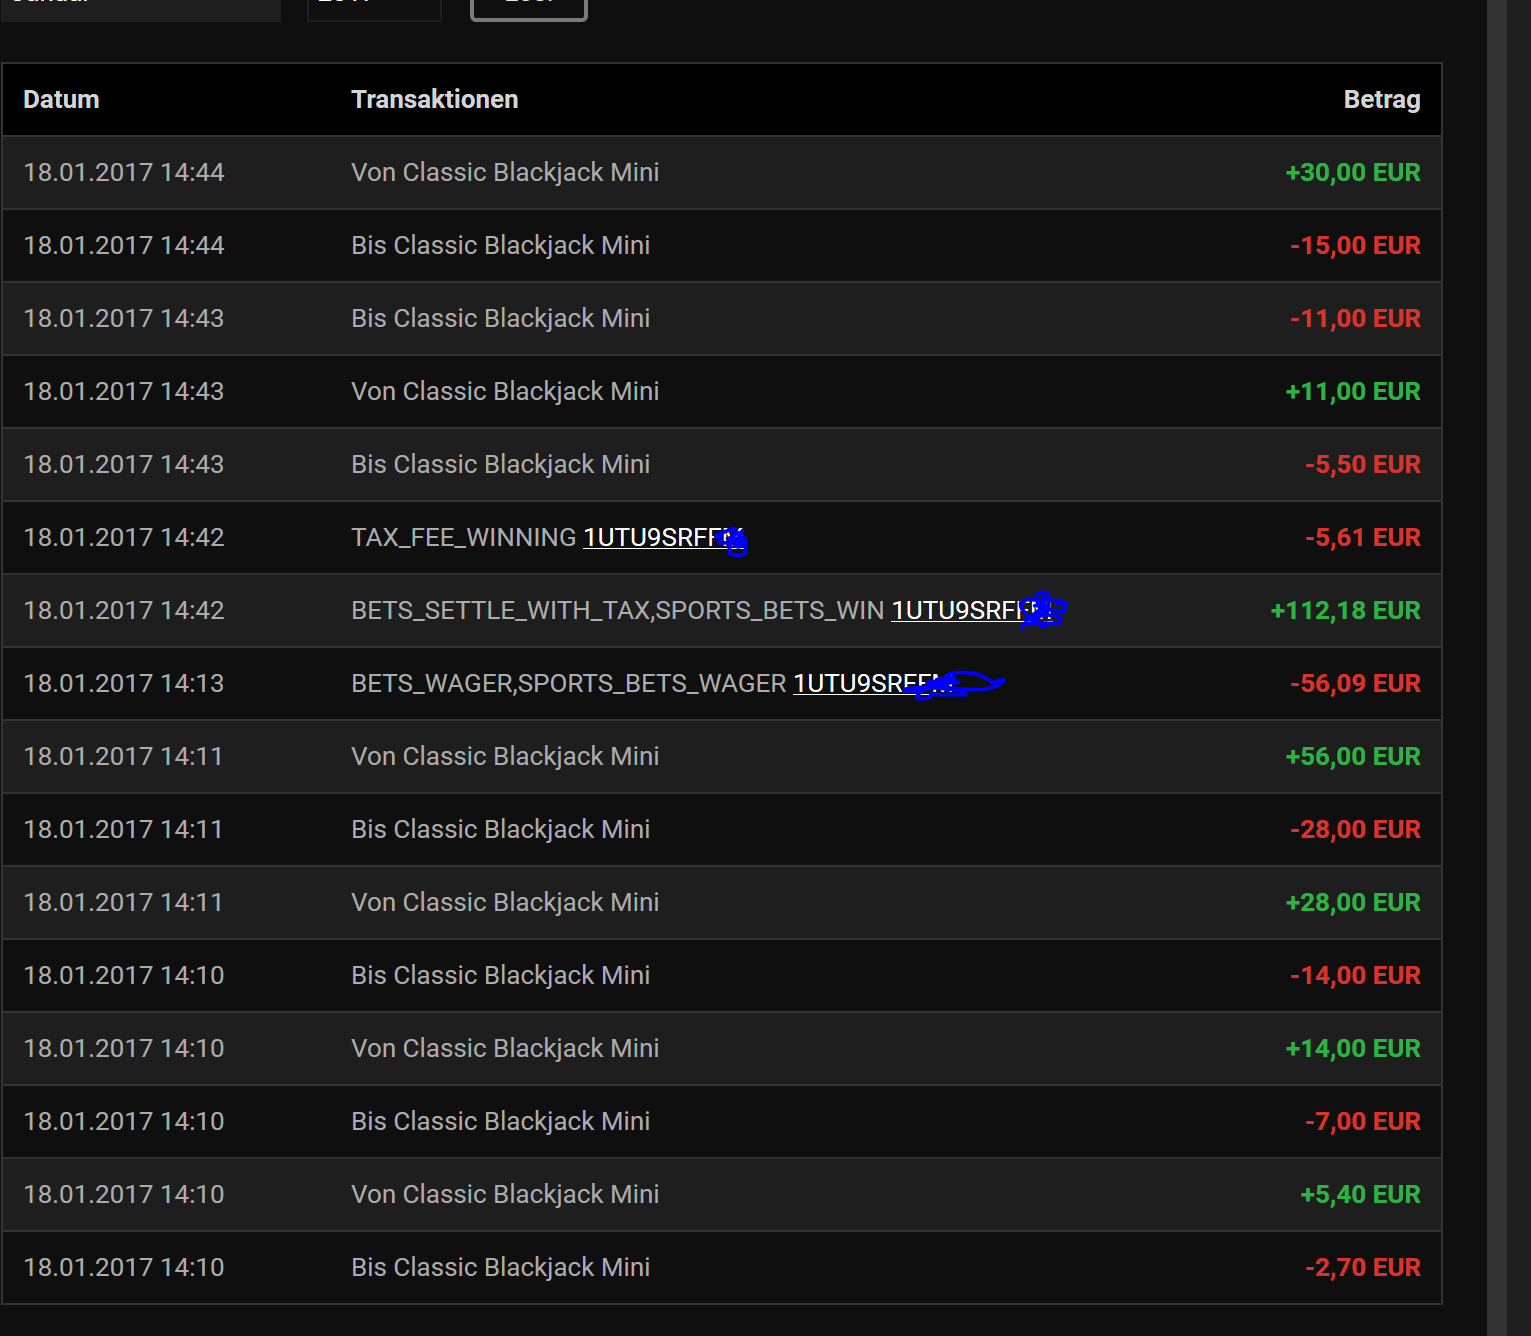
Task: Click date 18.01.2017 14:11 in -28,00 row
Action: pos(124,829)
